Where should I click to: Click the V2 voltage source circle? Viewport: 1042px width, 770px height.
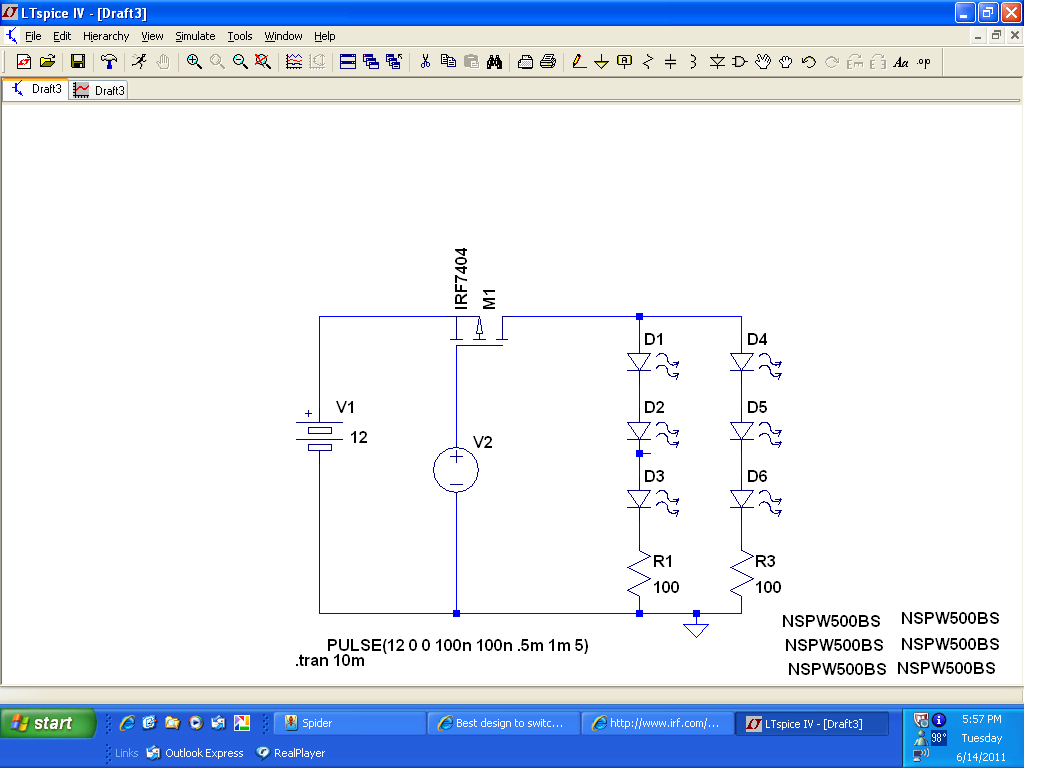point(456,470)
